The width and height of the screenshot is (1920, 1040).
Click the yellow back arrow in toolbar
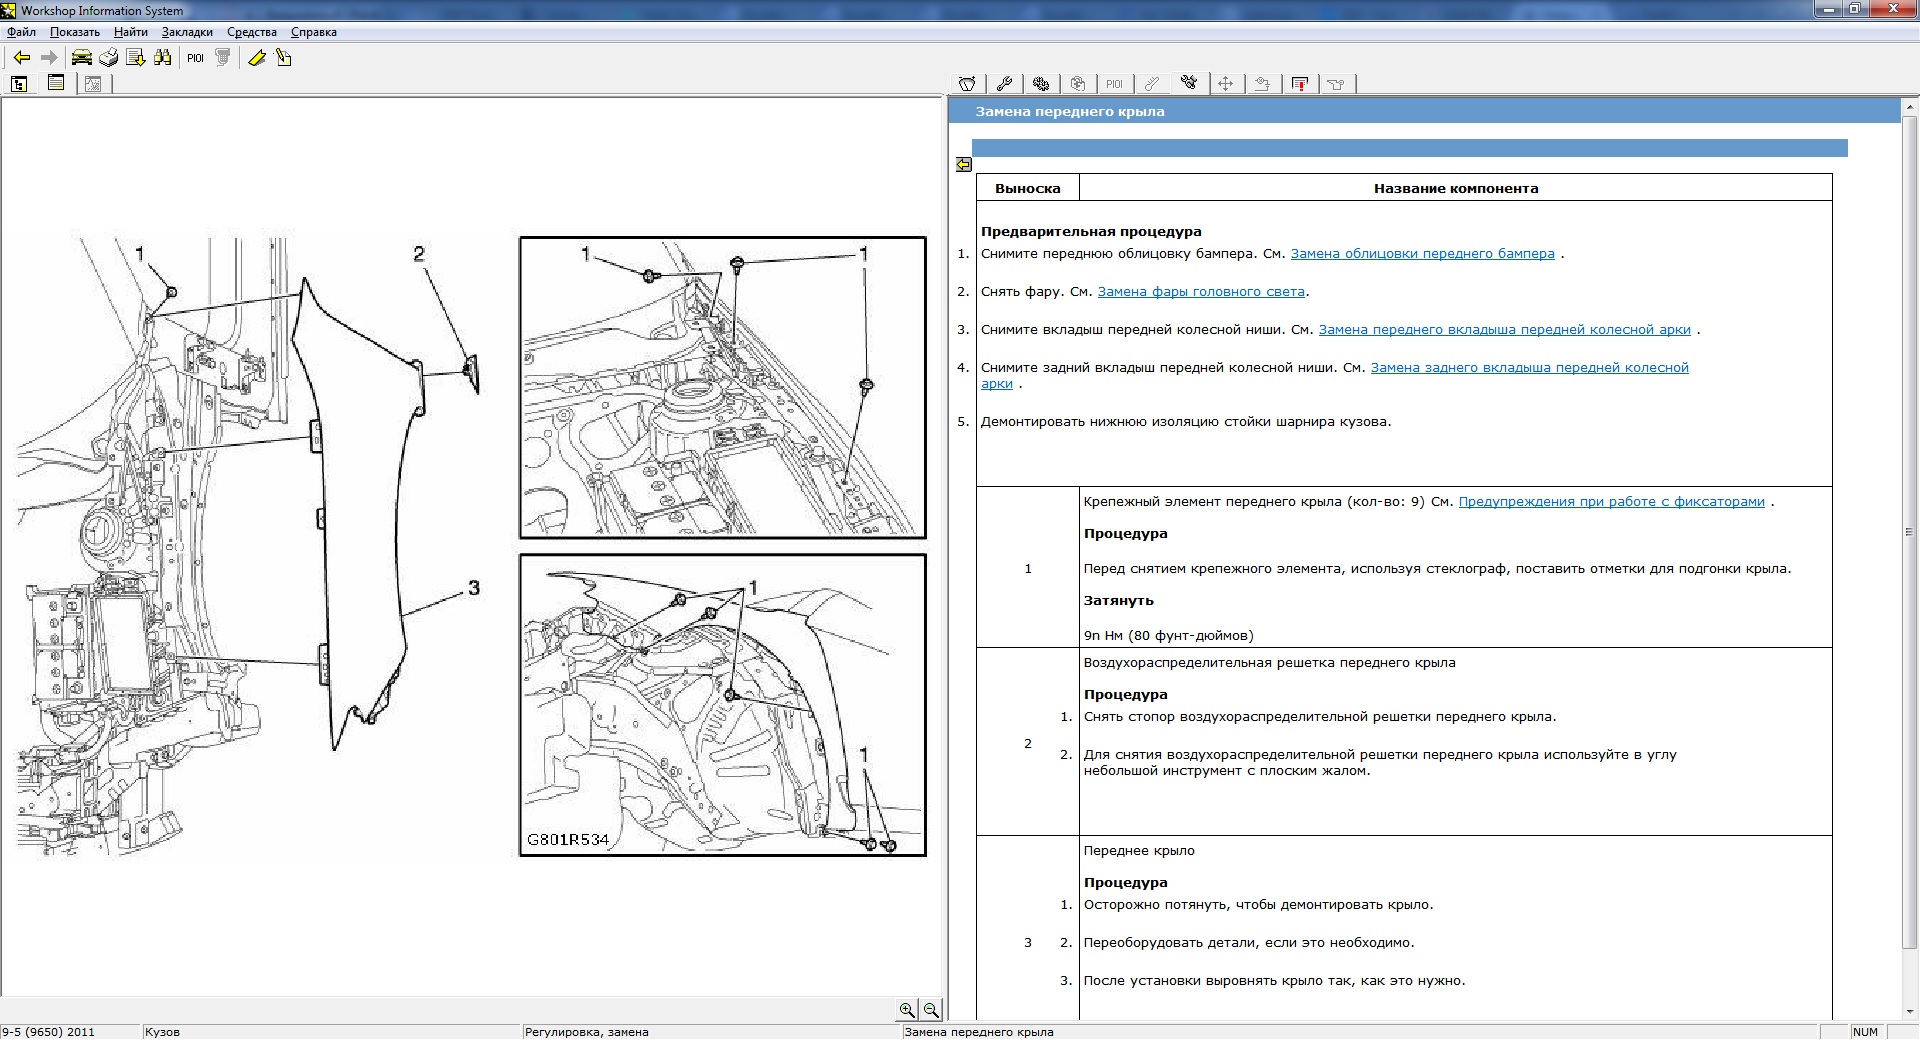click(21, 58)
